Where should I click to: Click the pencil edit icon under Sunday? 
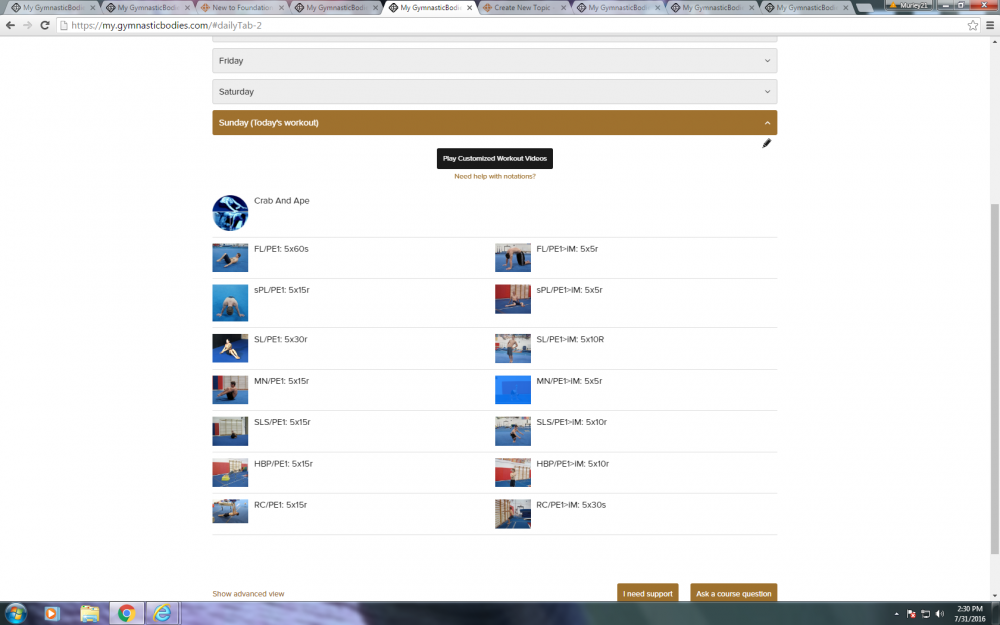[767, 143]
